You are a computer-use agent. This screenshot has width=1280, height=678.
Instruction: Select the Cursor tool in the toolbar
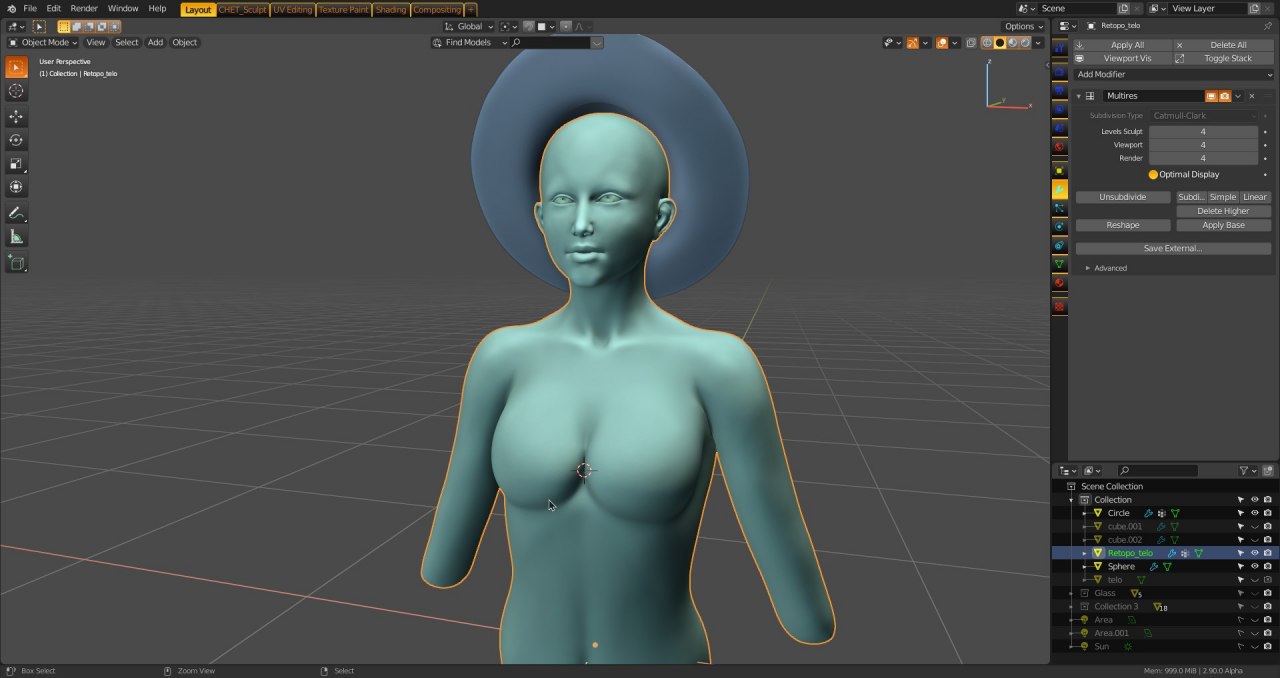point(16,91)
